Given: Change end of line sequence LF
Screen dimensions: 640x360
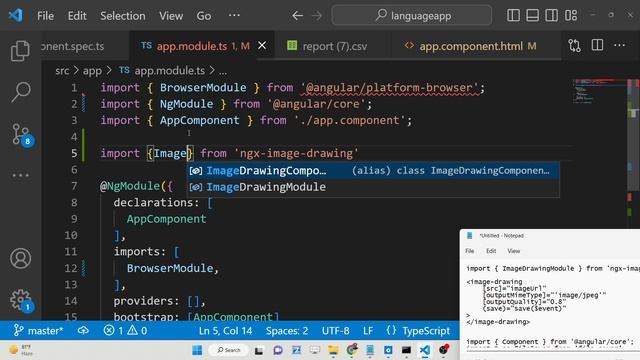Looking at the screenshot, I should (368, 331).
